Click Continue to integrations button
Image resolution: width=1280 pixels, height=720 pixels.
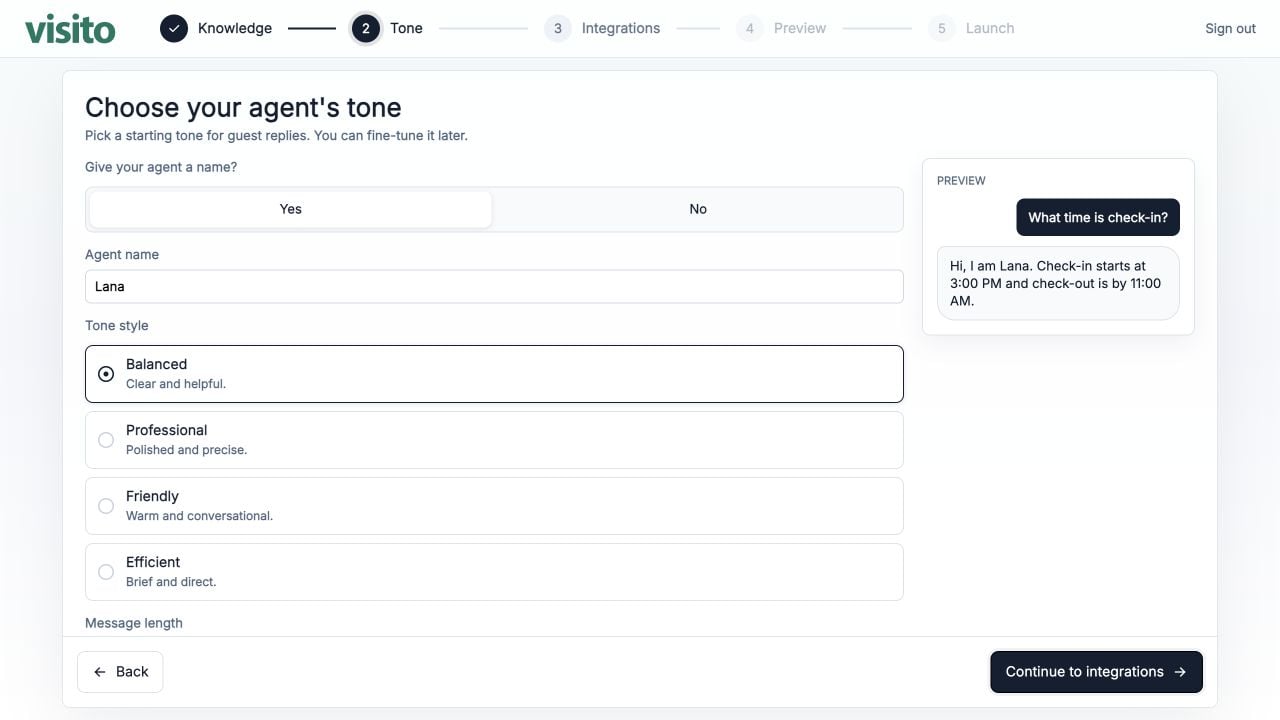[x=1096, y=672]
